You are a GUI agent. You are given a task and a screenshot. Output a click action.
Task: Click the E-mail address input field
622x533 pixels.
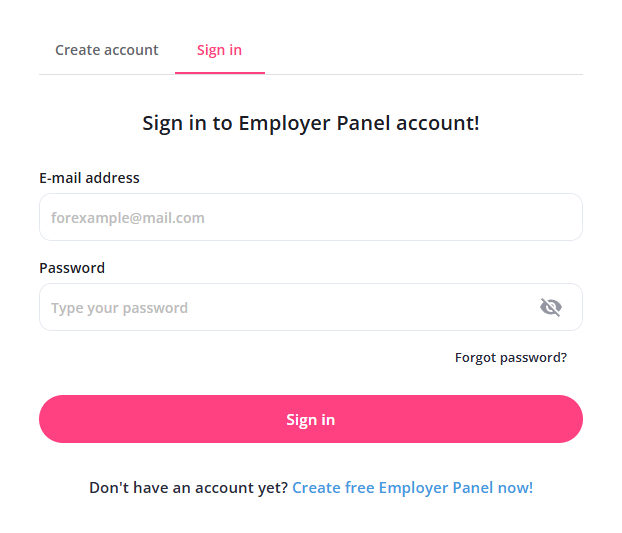tap(310, 217)
